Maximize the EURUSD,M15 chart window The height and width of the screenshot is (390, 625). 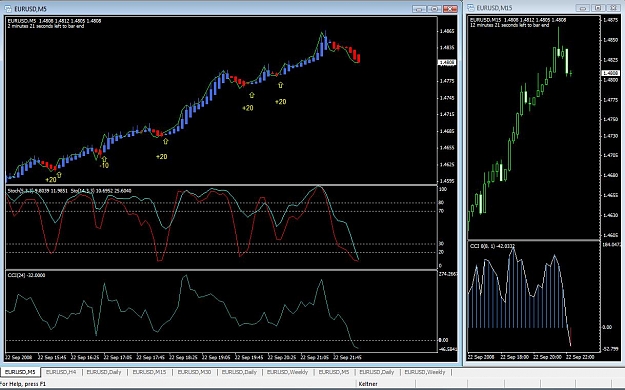tap(598, 8)
